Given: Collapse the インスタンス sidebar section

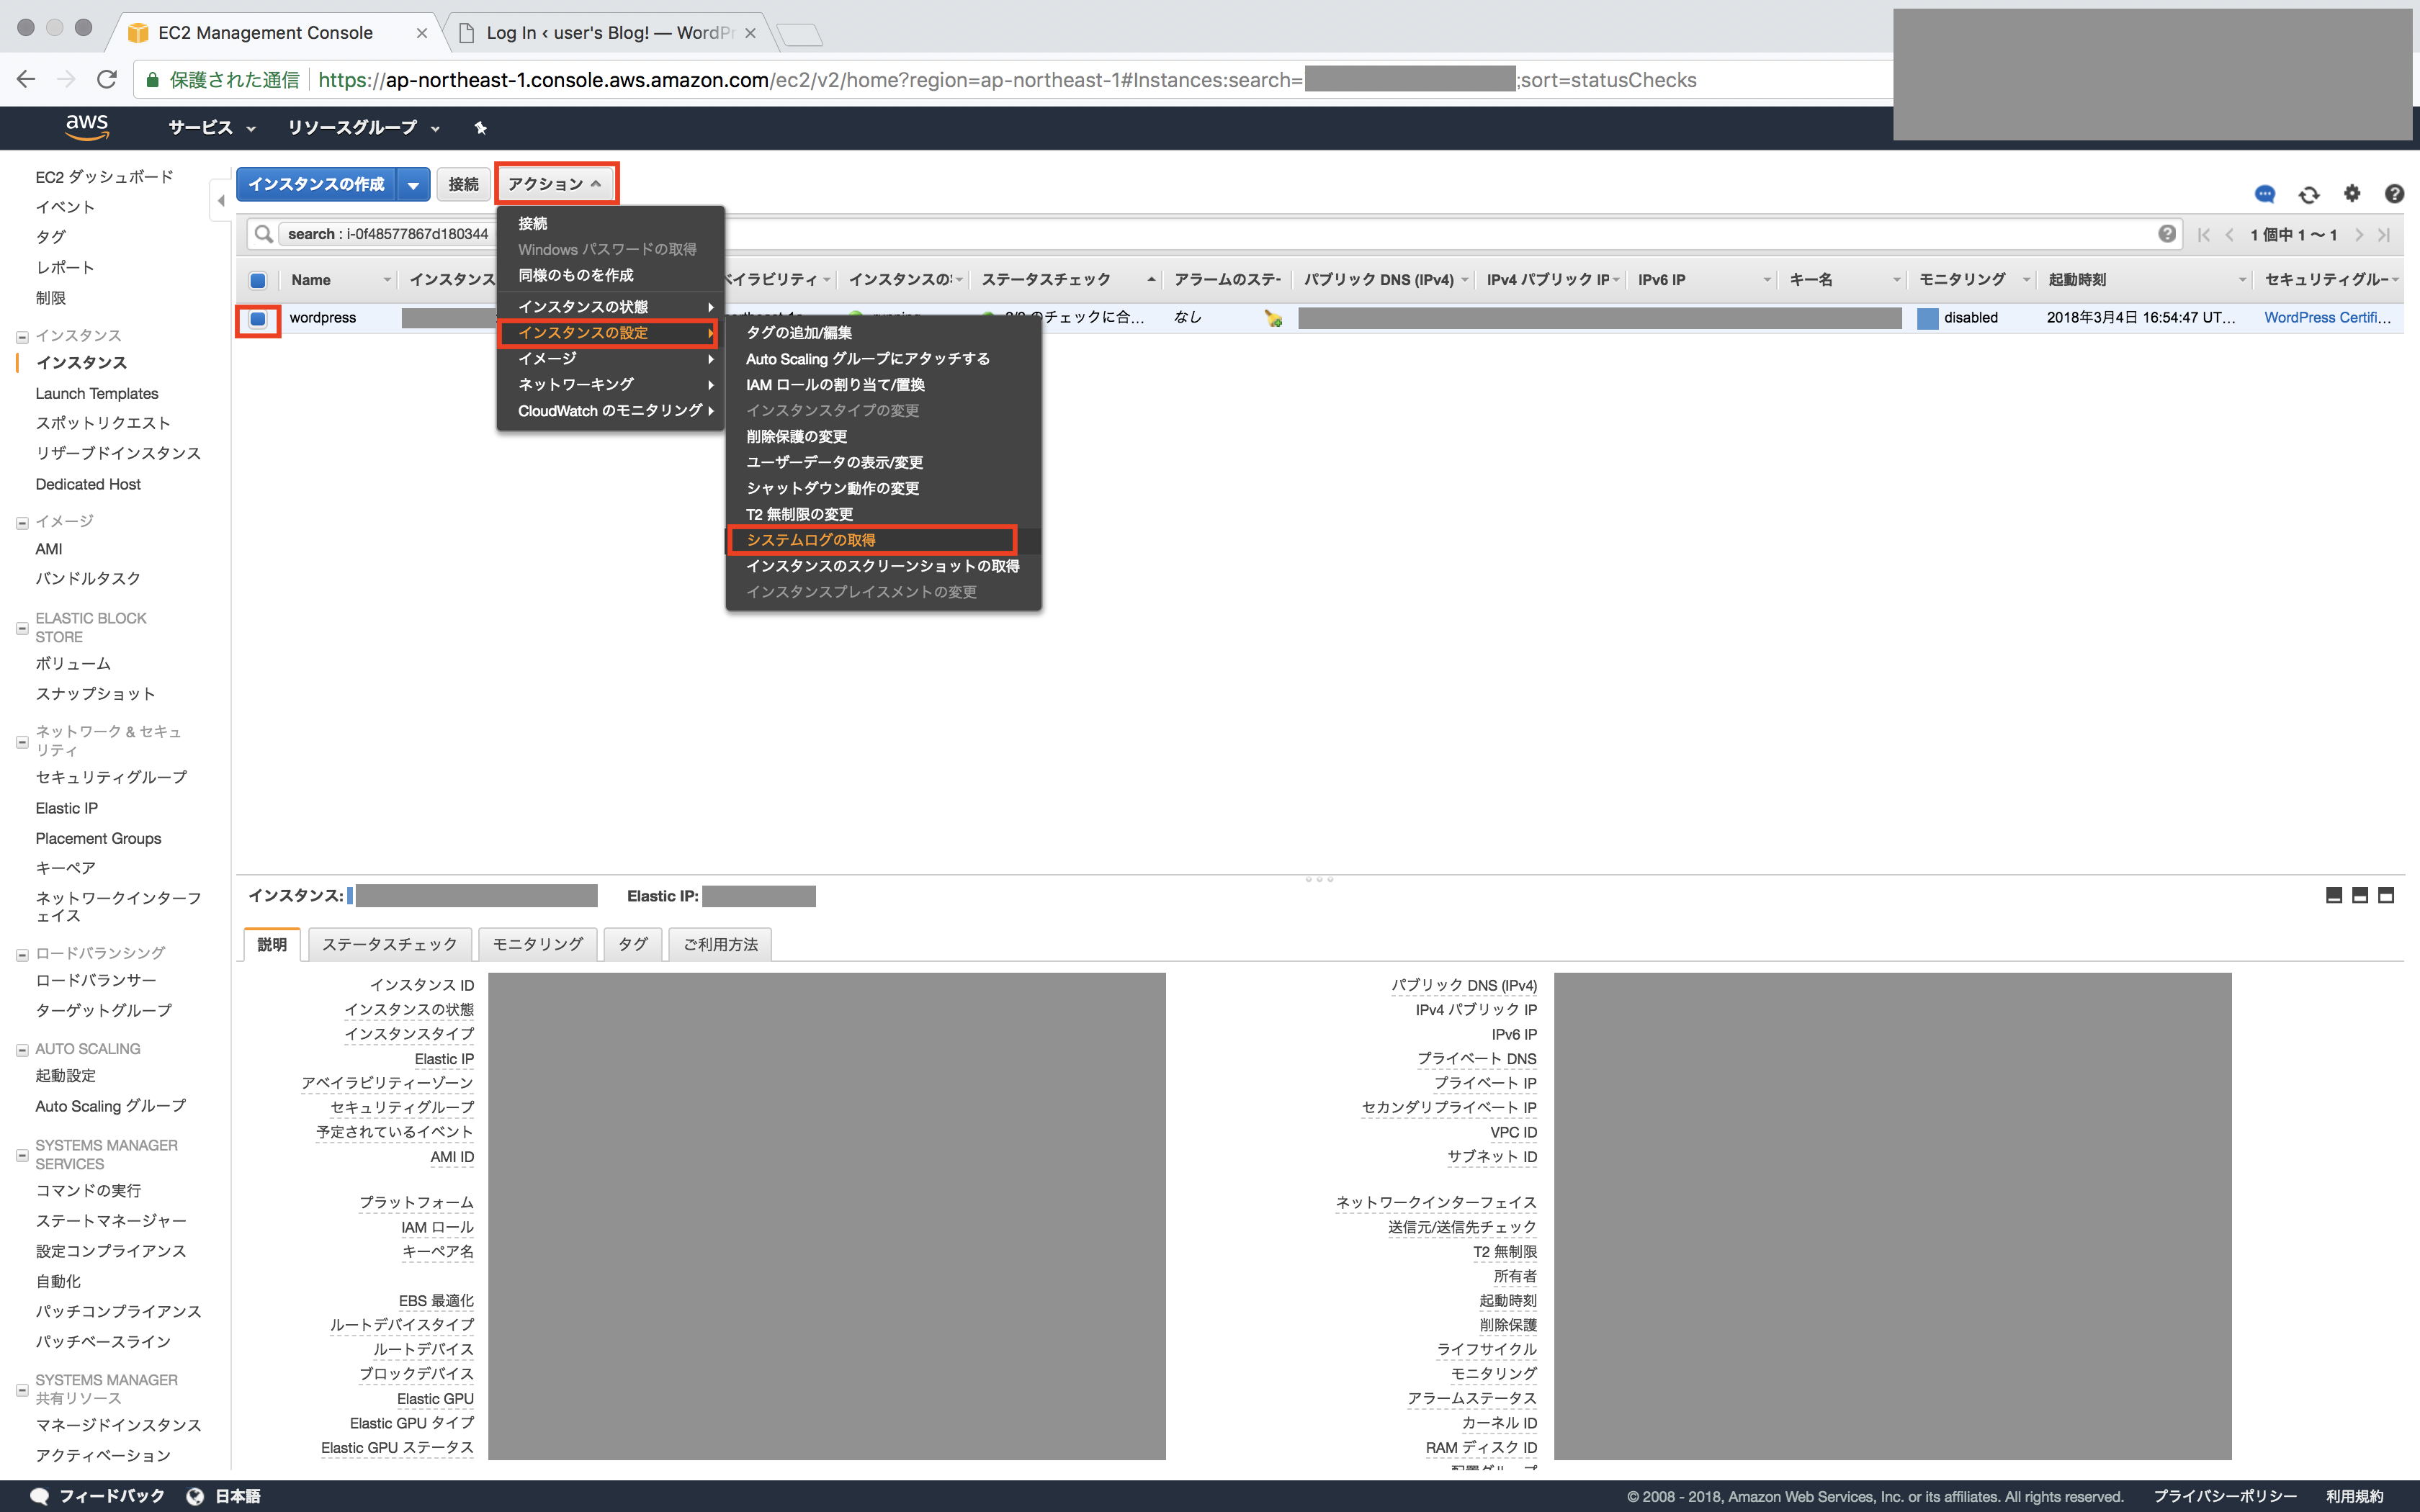Looking at the screenshot, I should click(x=22, y=336).
